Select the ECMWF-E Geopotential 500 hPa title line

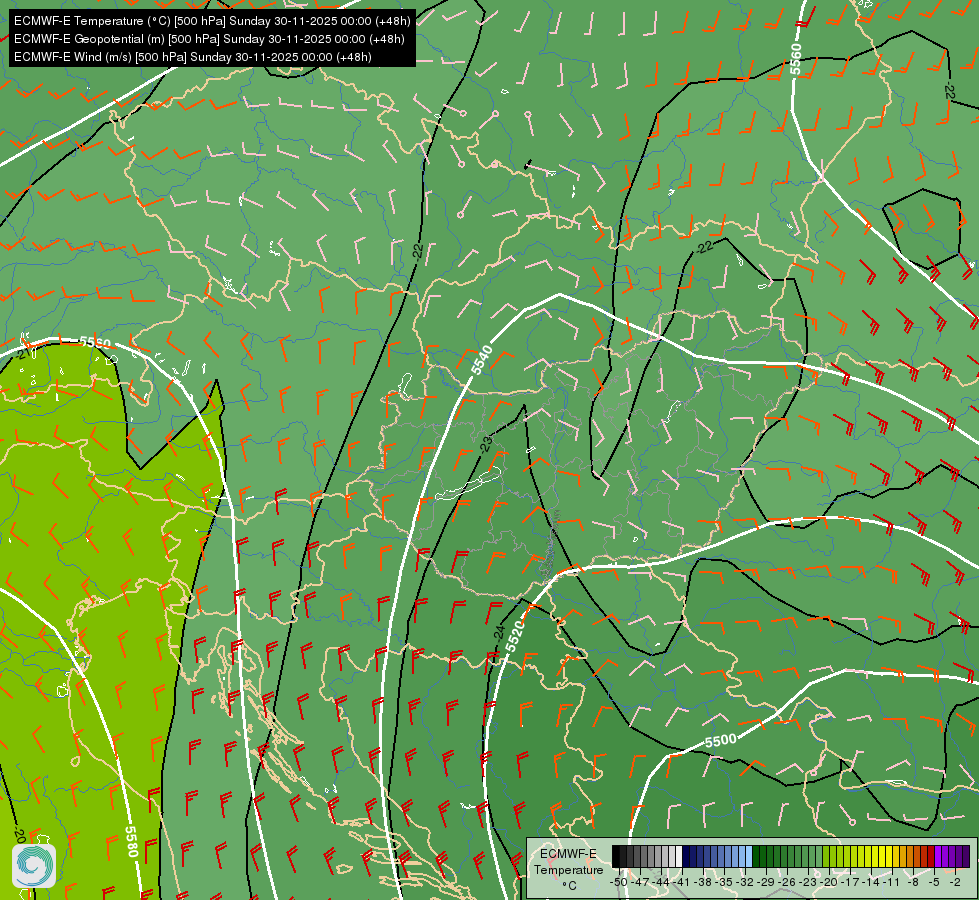click(209, 39)
